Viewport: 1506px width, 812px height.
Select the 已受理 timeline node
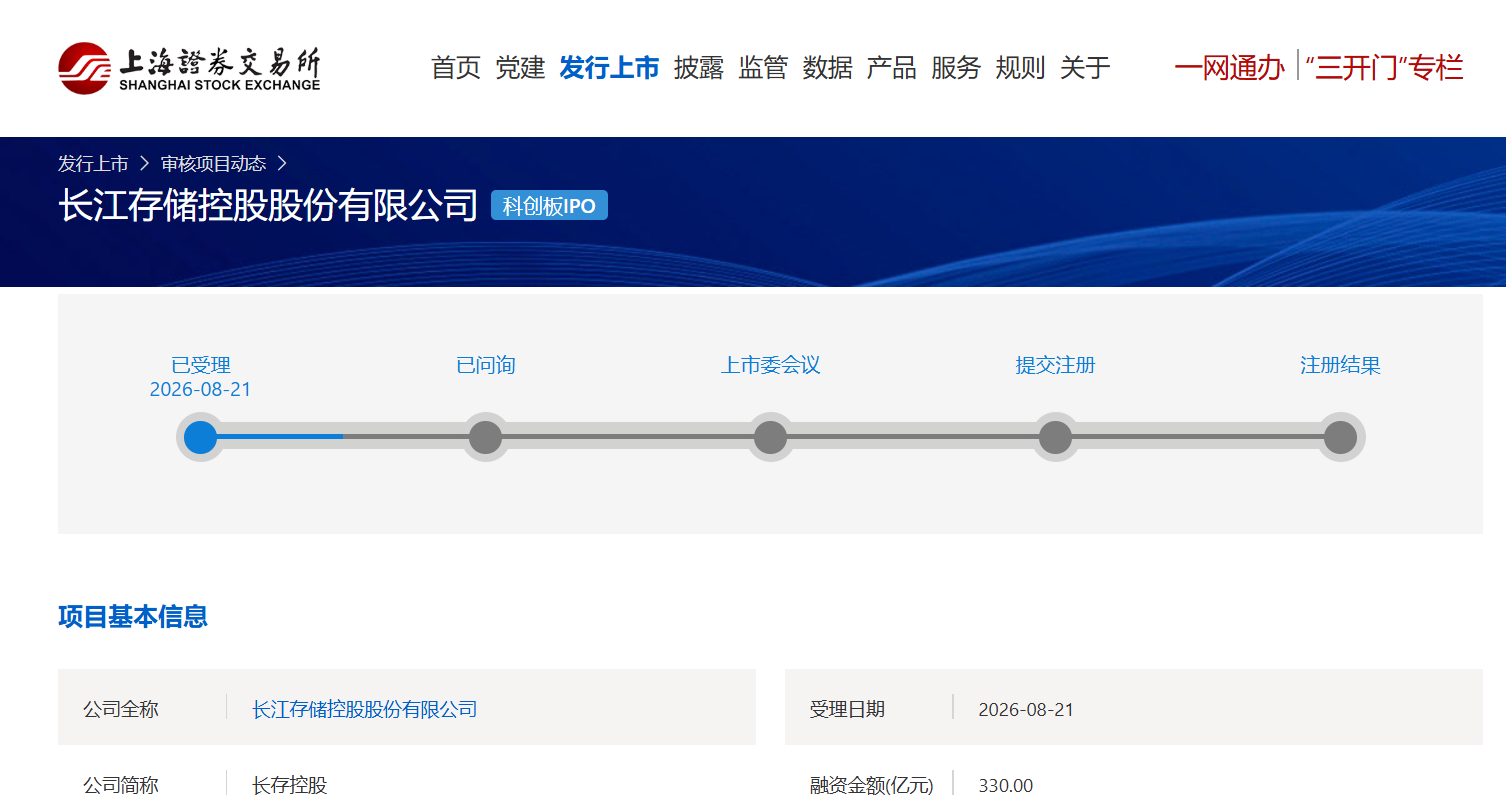coord(200,437)
